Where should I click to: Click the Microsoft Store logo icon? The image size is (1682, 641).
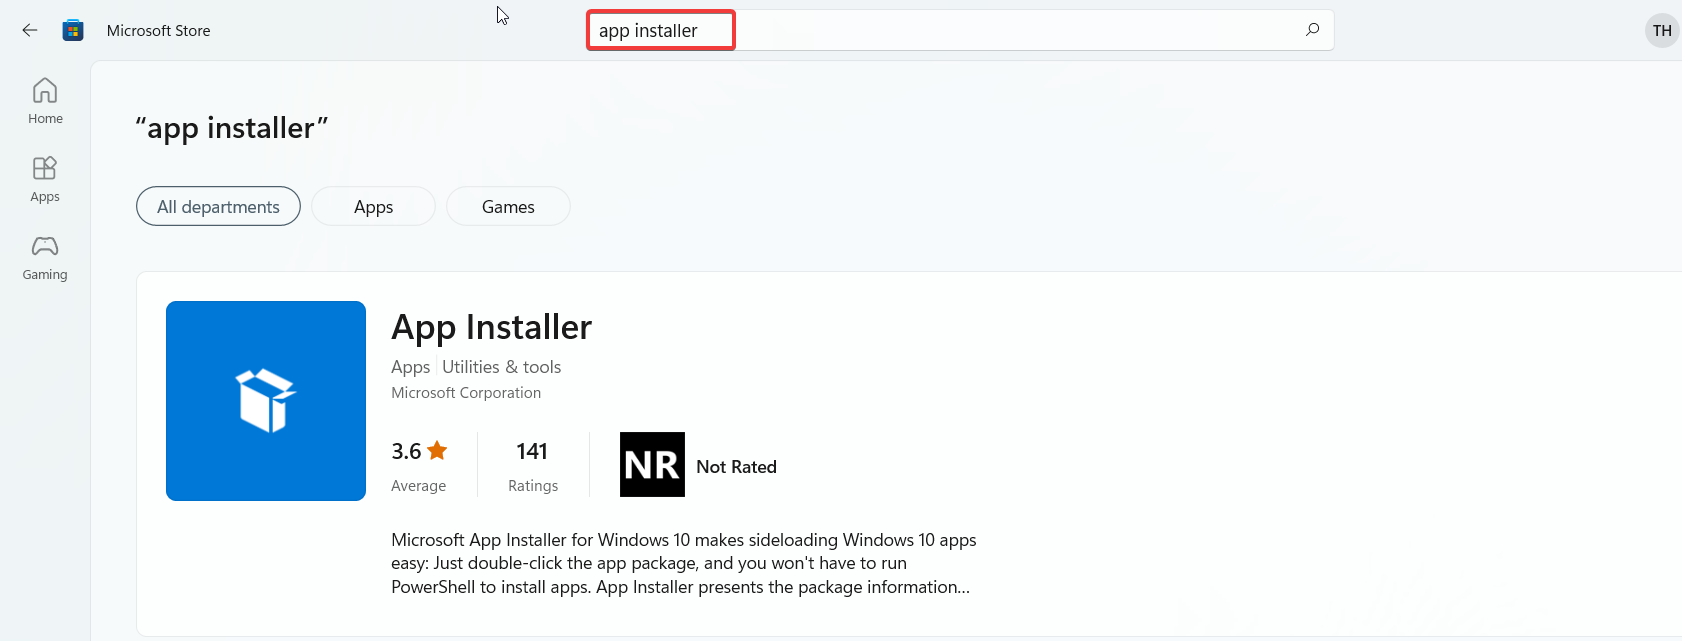[x=73, y=30]
